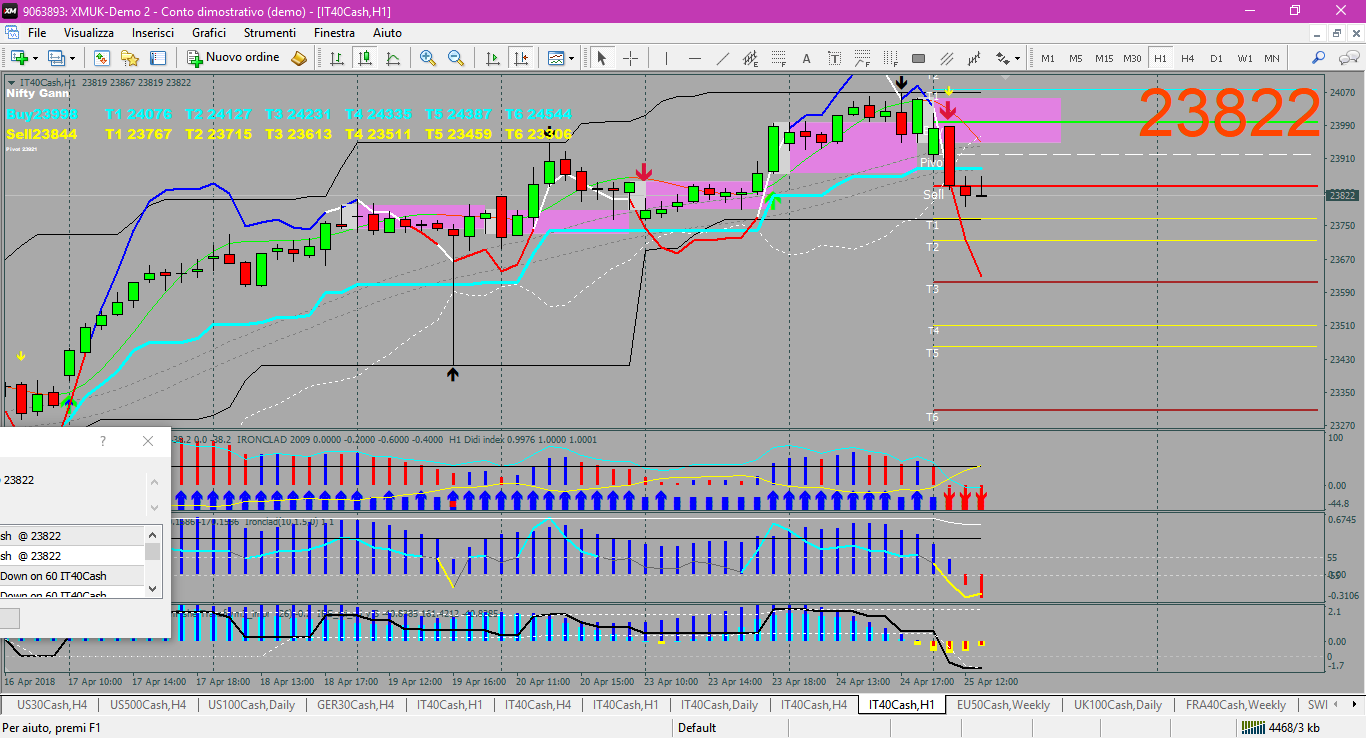Select the Text (A) tool

(x=806, y=58)
